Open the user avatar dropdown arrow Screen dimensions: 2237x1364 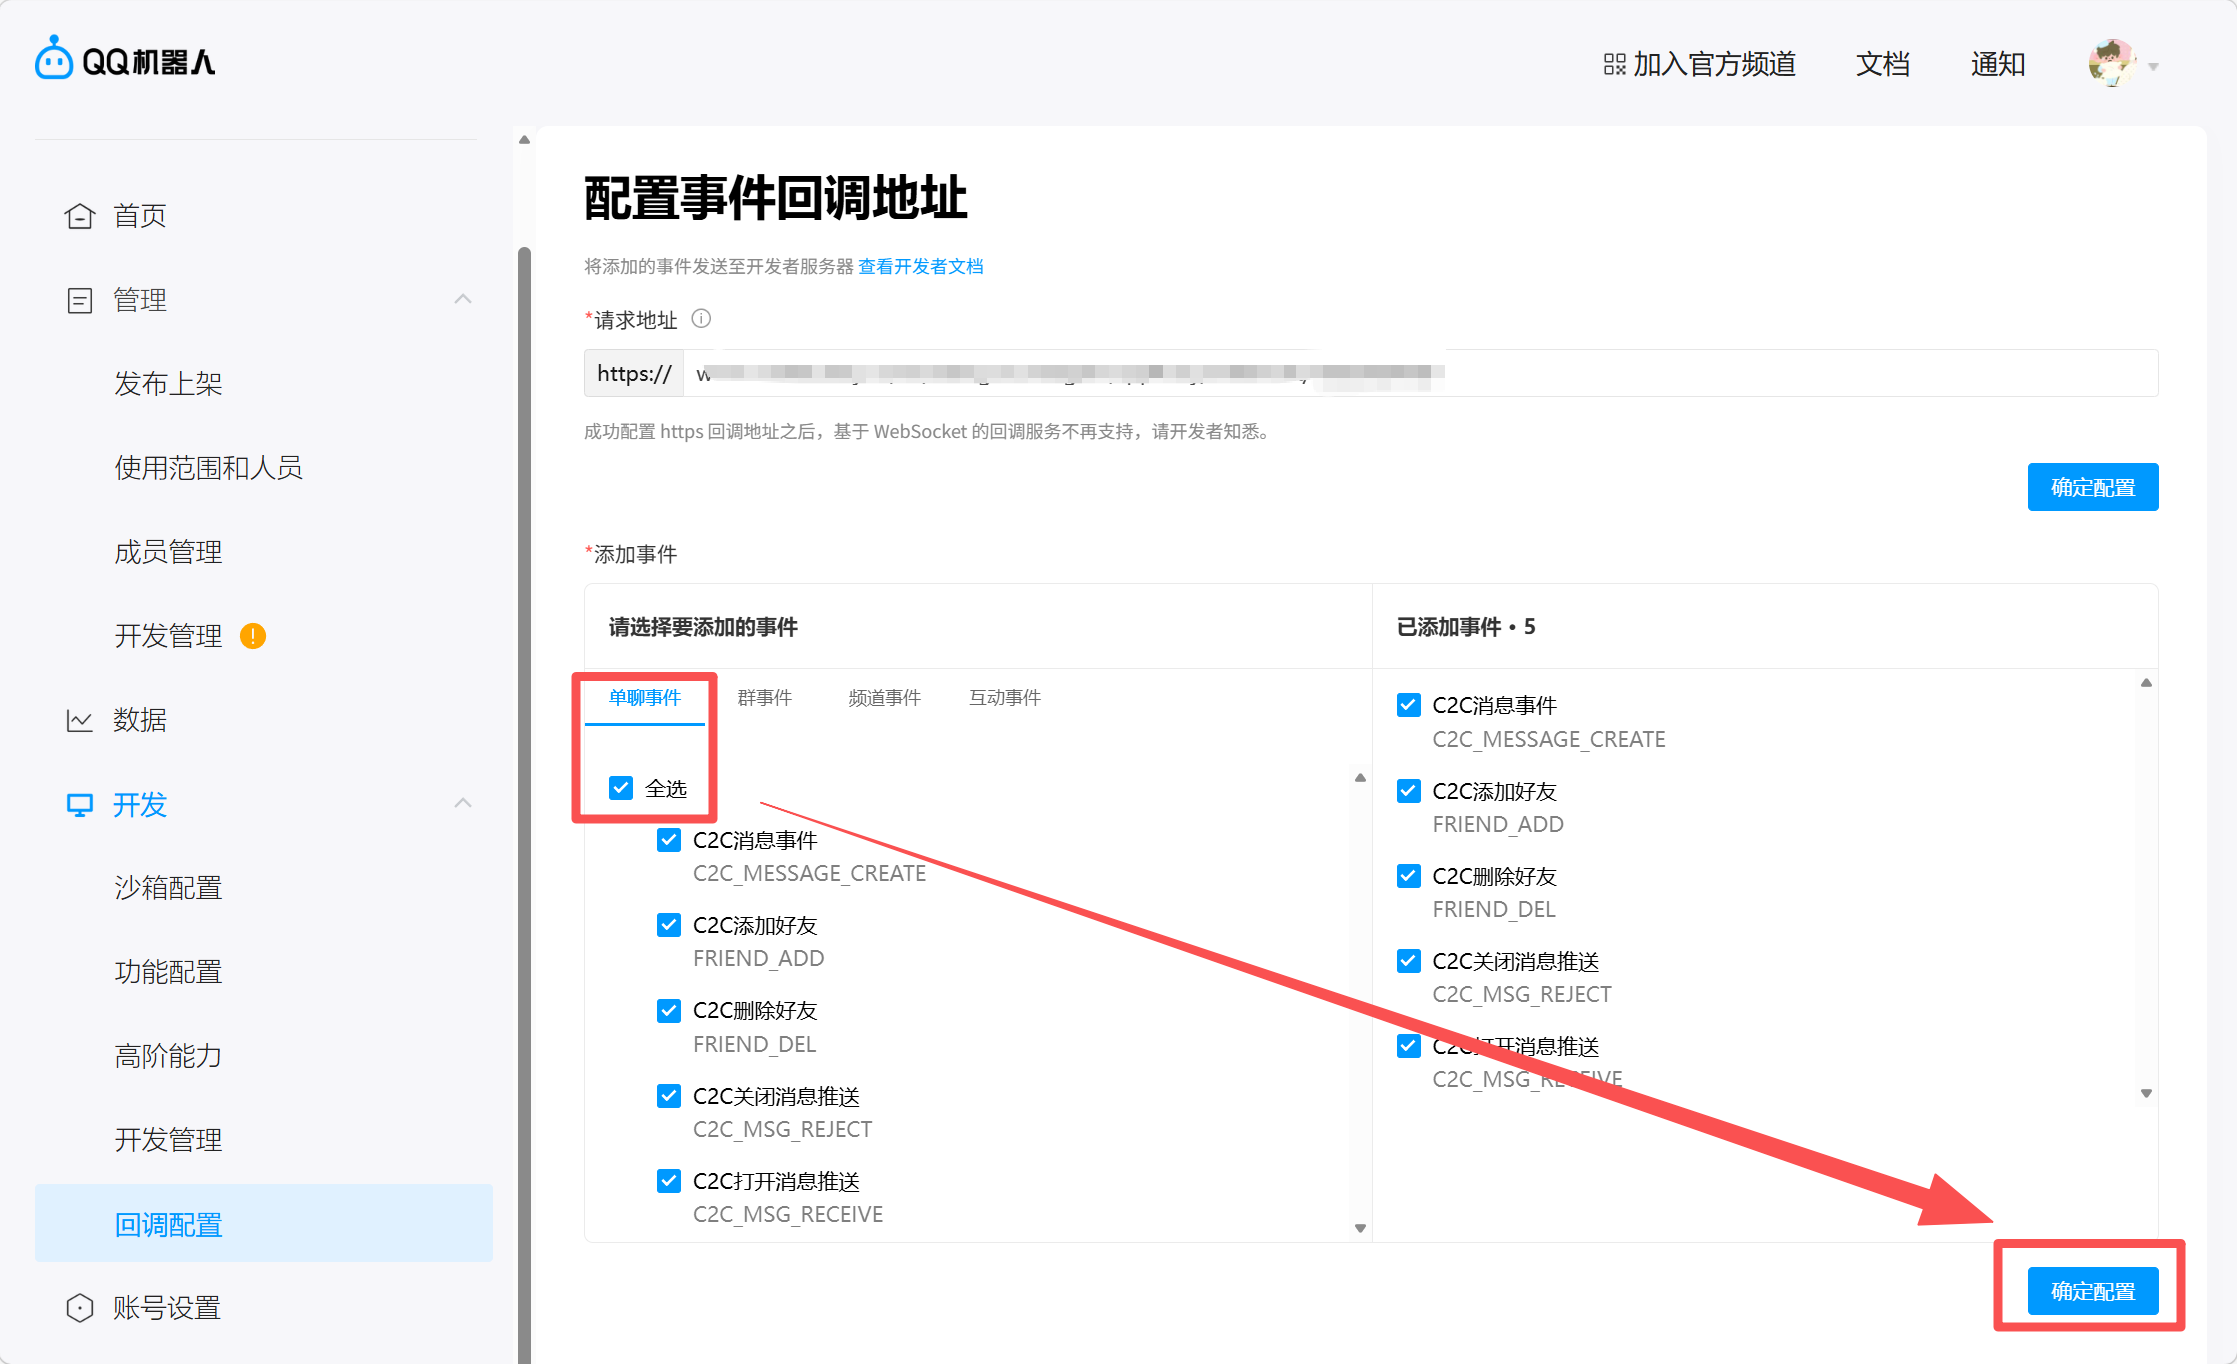tap(2153, 67)
